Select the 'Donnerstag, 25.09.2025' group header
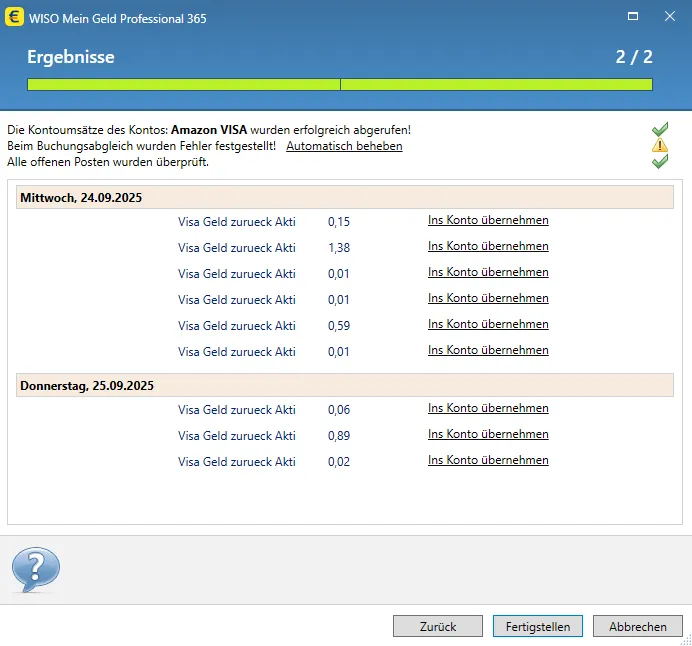 click(x=87, y=385)
